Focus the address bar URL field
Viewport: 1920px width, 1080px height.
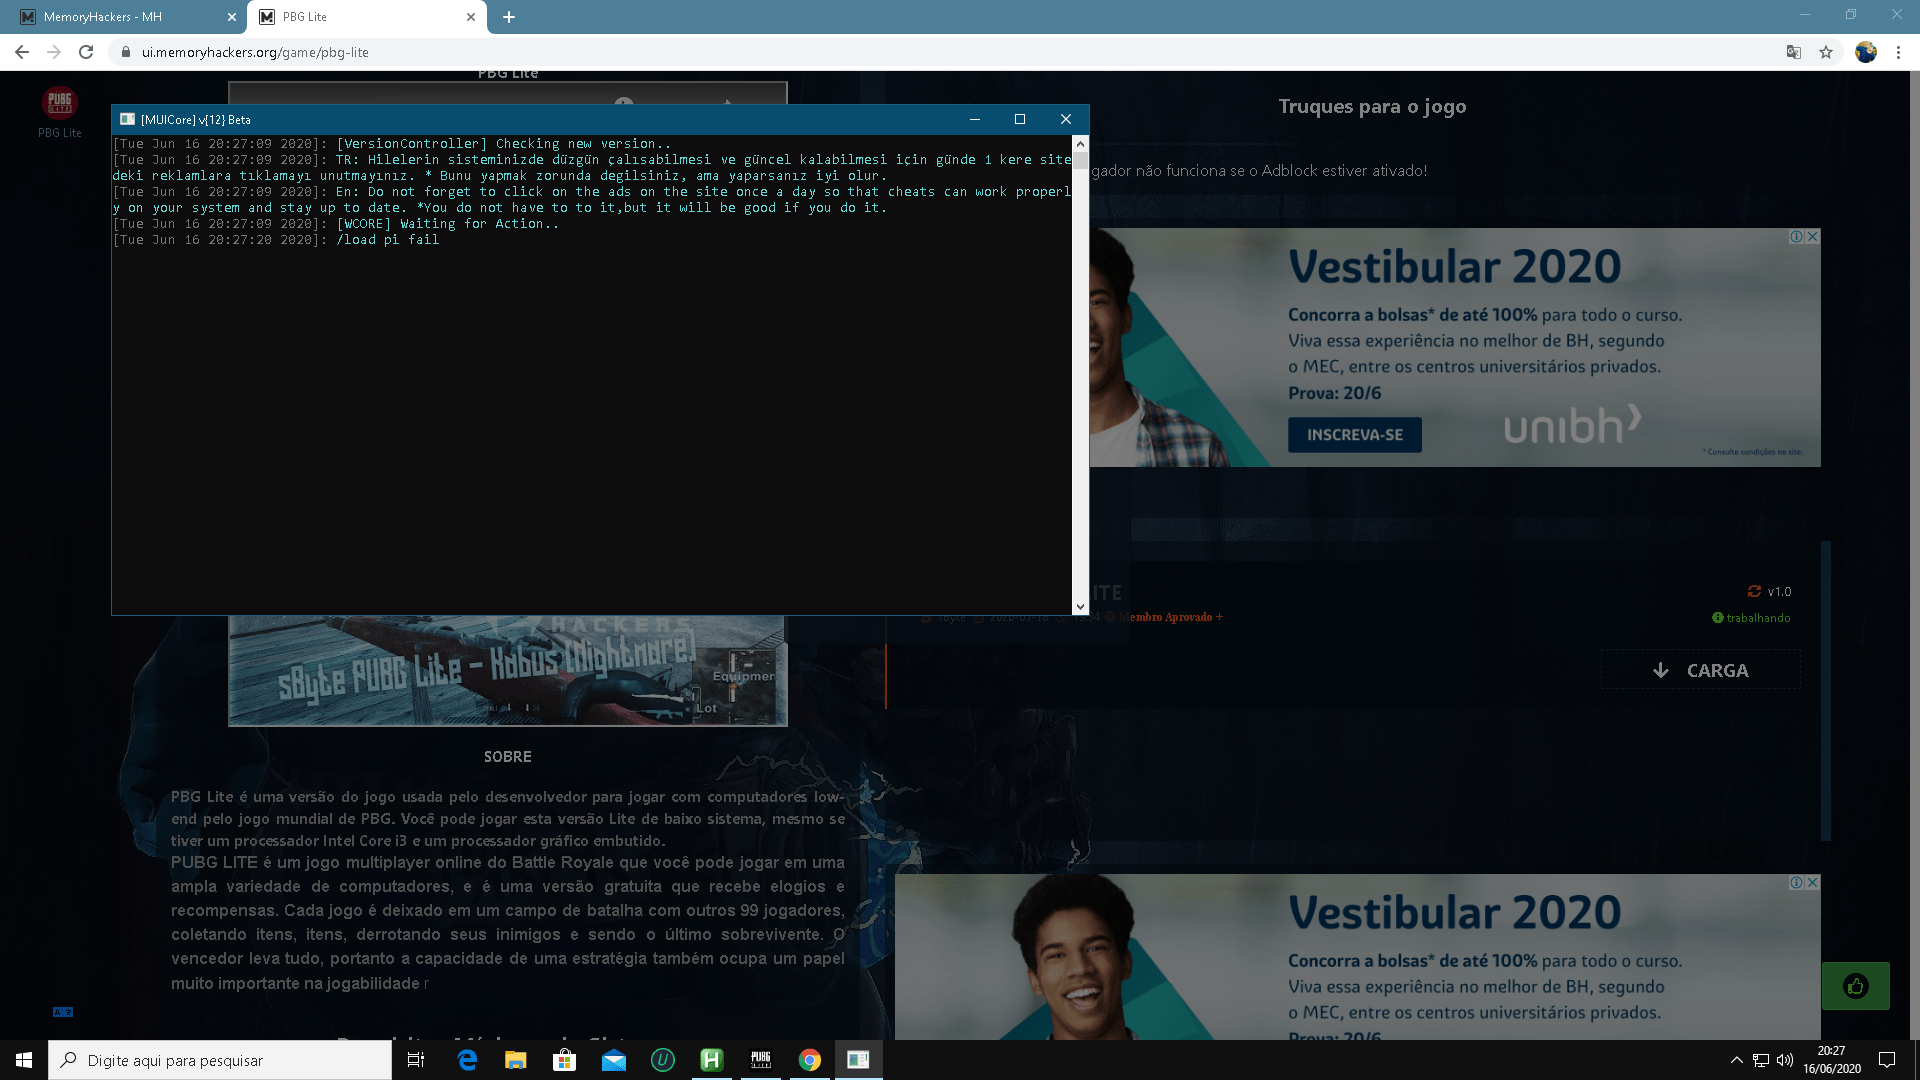[x=940, y=52]
